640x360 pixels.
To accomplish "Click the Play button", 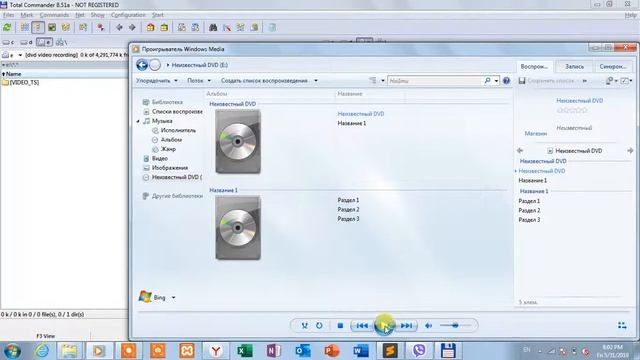I will pos(384,326).
